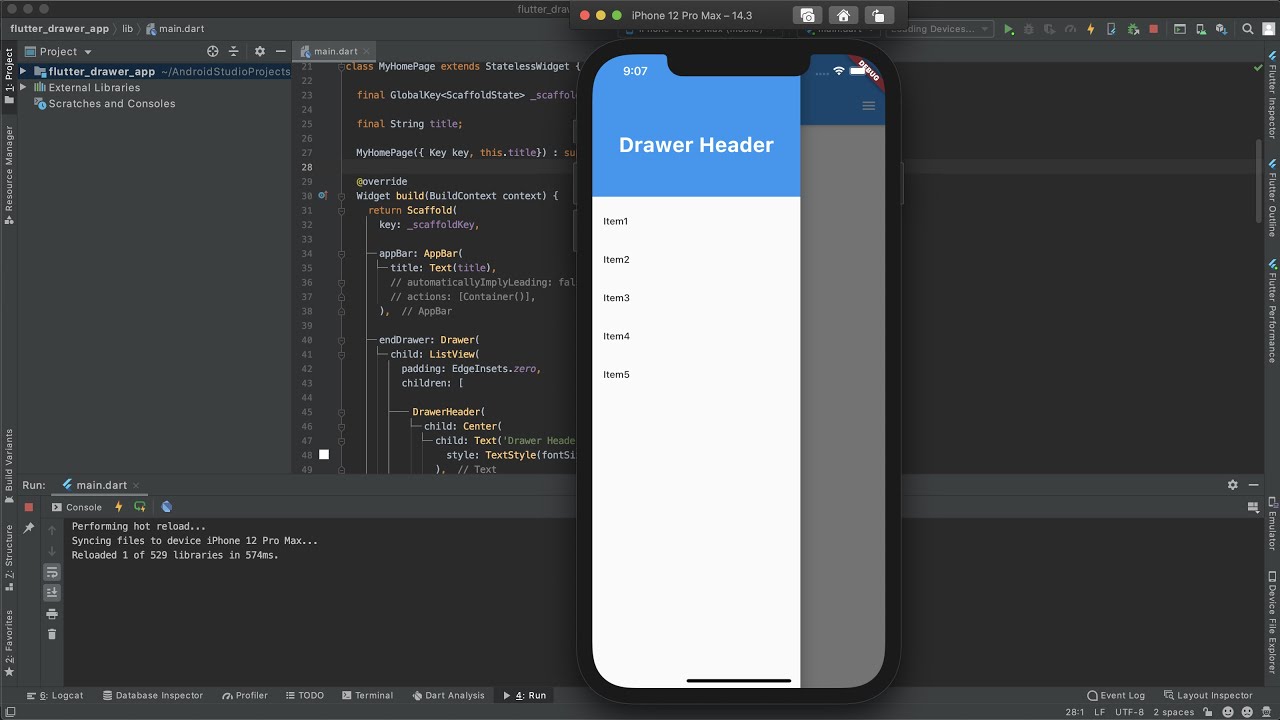The width and height of the screenshot is (1280, 720).
Task: Fold the AppBar block at line 34
Action: pos(341,254)
